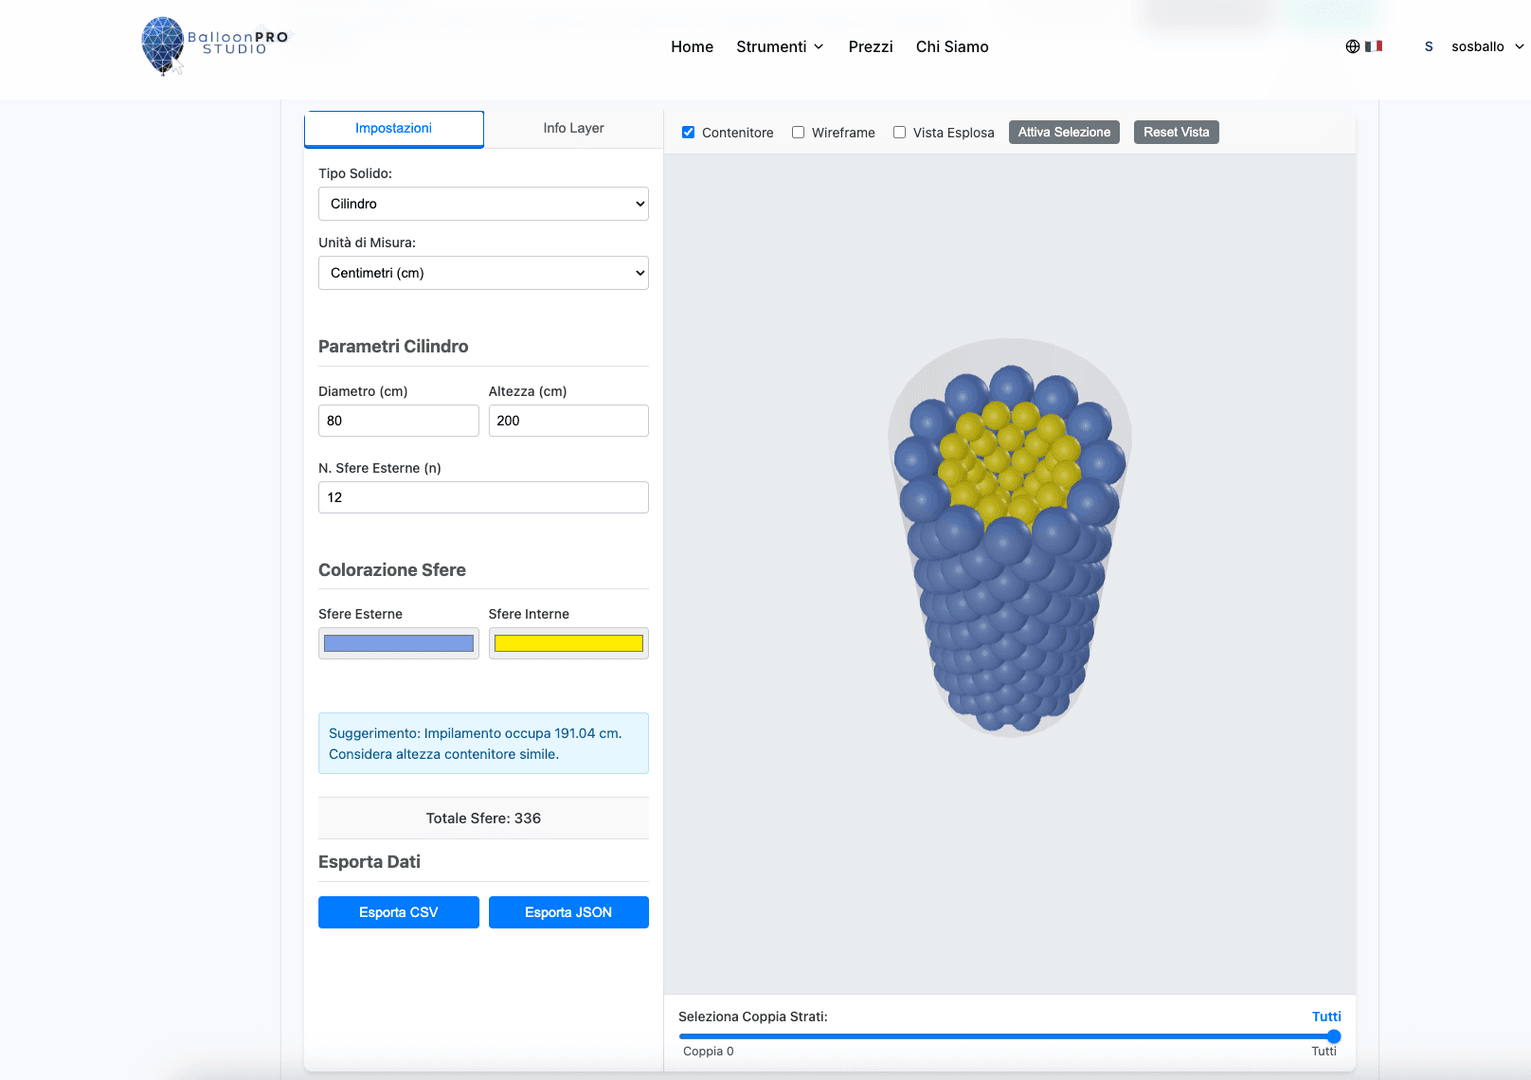Click the Esporta CSV button
The image size is (1531, 1080).
pos(398,912)
